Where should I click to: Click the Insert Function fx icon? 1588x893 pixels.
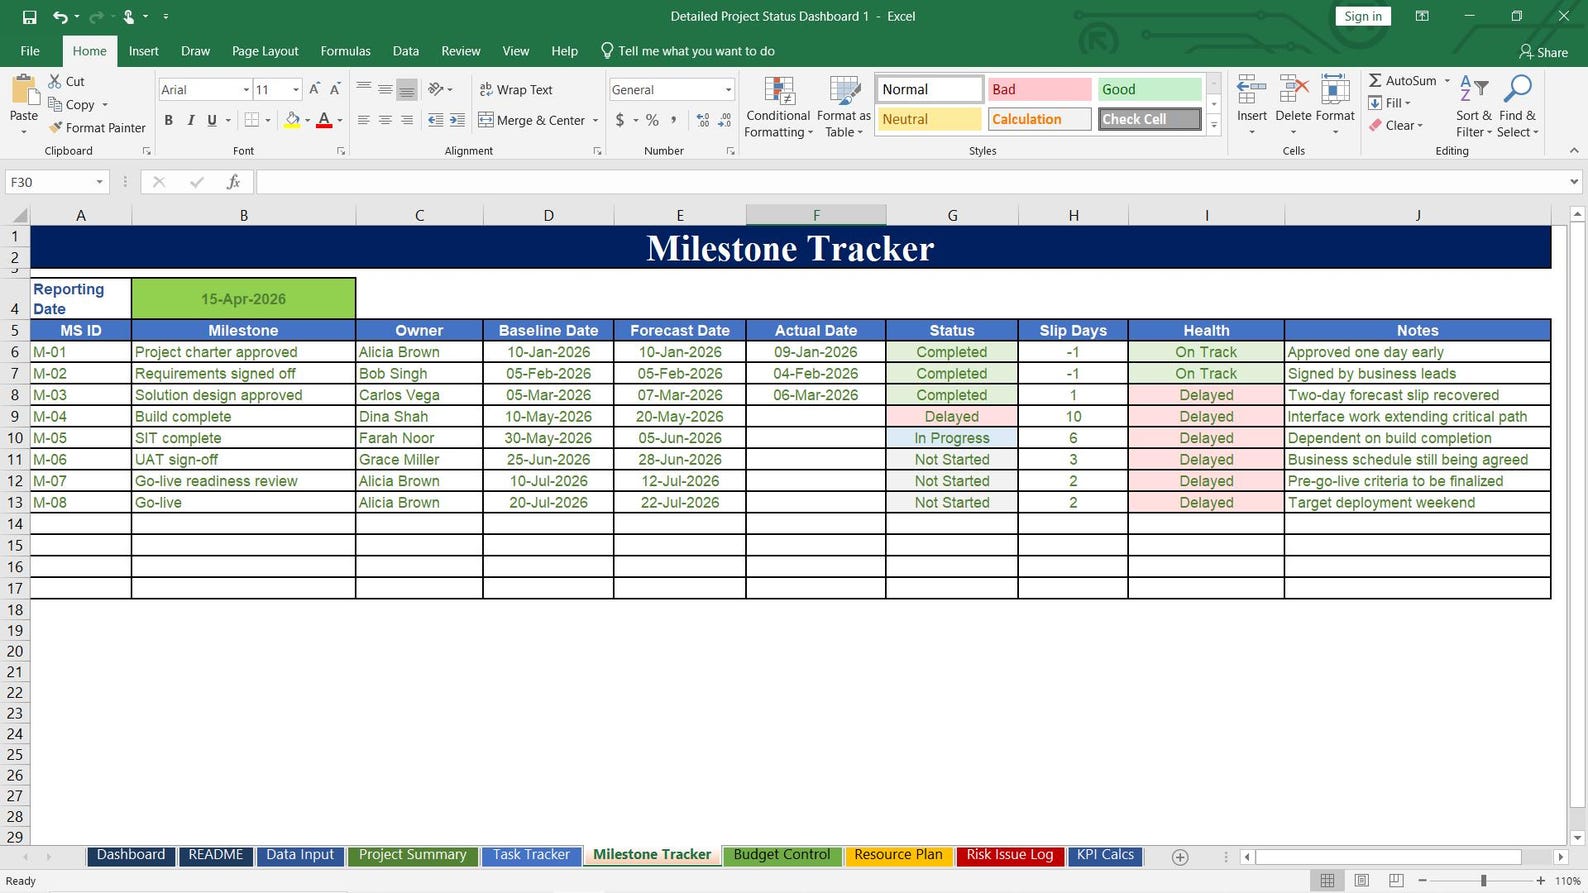click(x=233, y=182)
